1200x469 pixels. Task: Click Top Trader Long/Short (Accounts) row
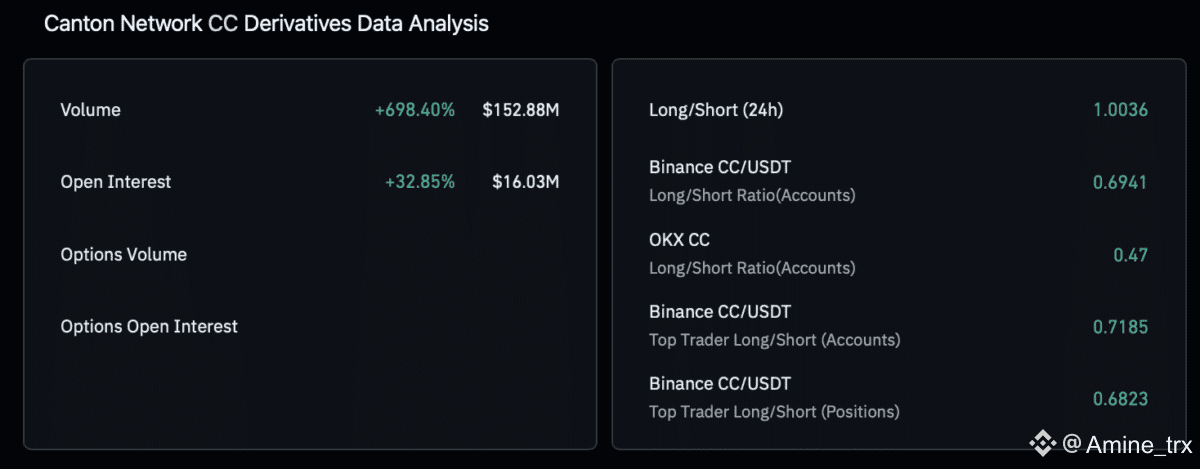coord(774,326)
